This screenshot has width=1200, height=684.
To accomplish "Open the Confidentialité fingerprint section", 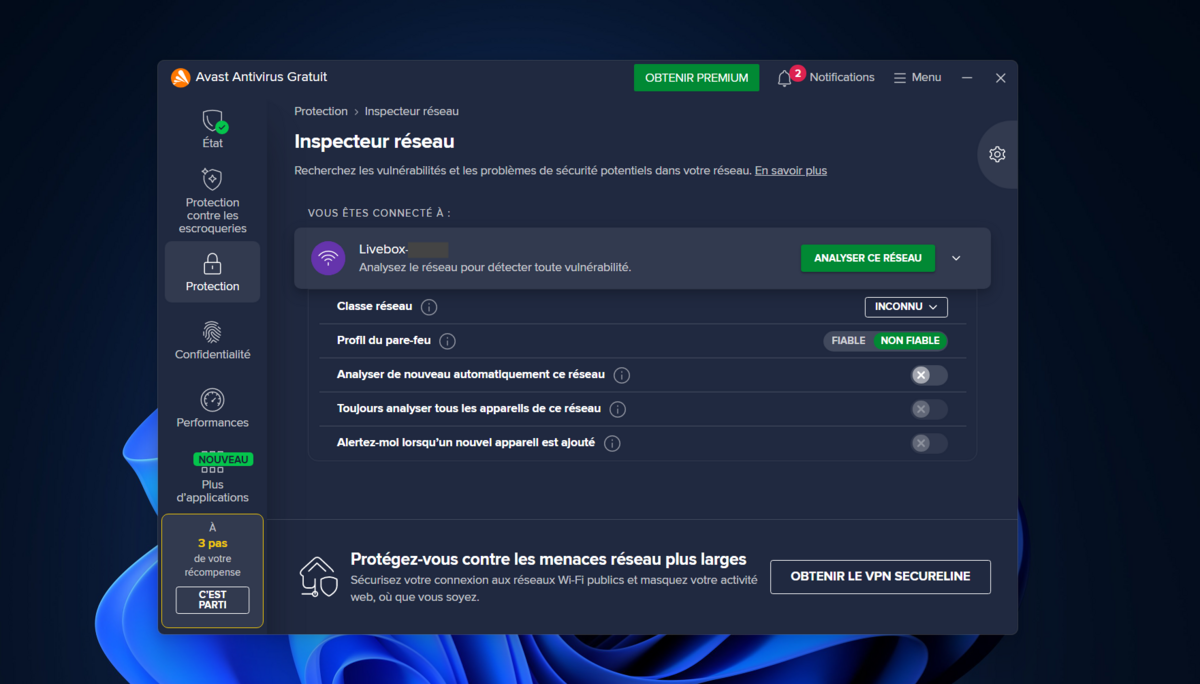I will click(212, 340).
